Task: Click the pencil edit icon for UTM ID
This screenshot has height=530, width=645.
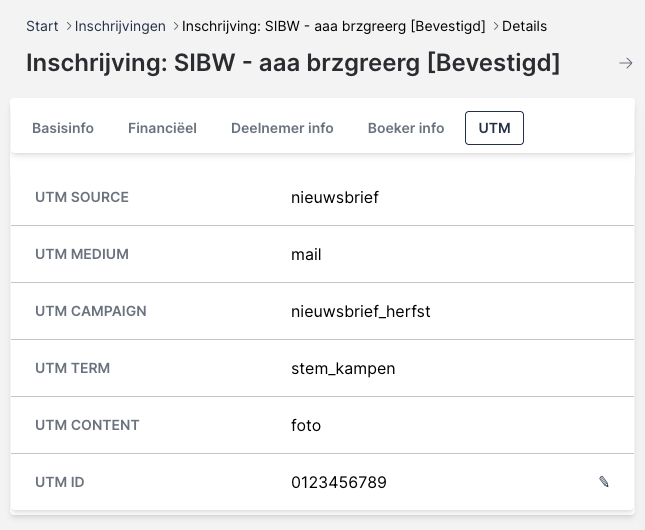Action: pos(604,482)
